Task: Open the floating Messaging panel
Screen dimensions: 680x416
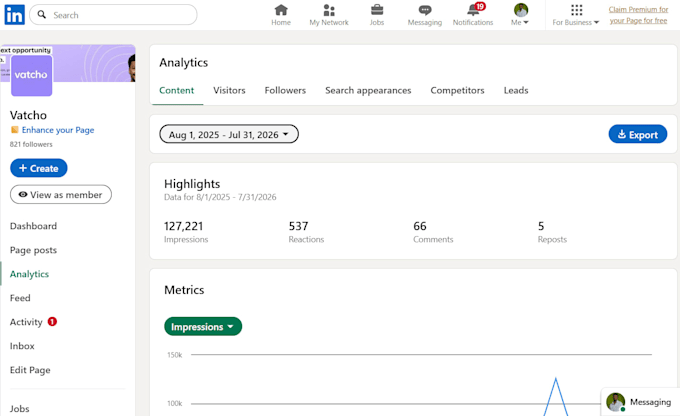Action: (641, 402)
